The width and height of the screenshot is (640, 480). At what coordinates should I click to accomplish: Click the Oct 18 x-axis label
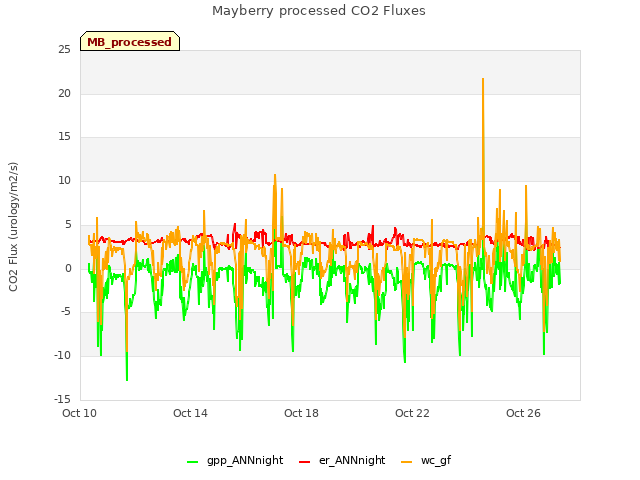(301, 413)
